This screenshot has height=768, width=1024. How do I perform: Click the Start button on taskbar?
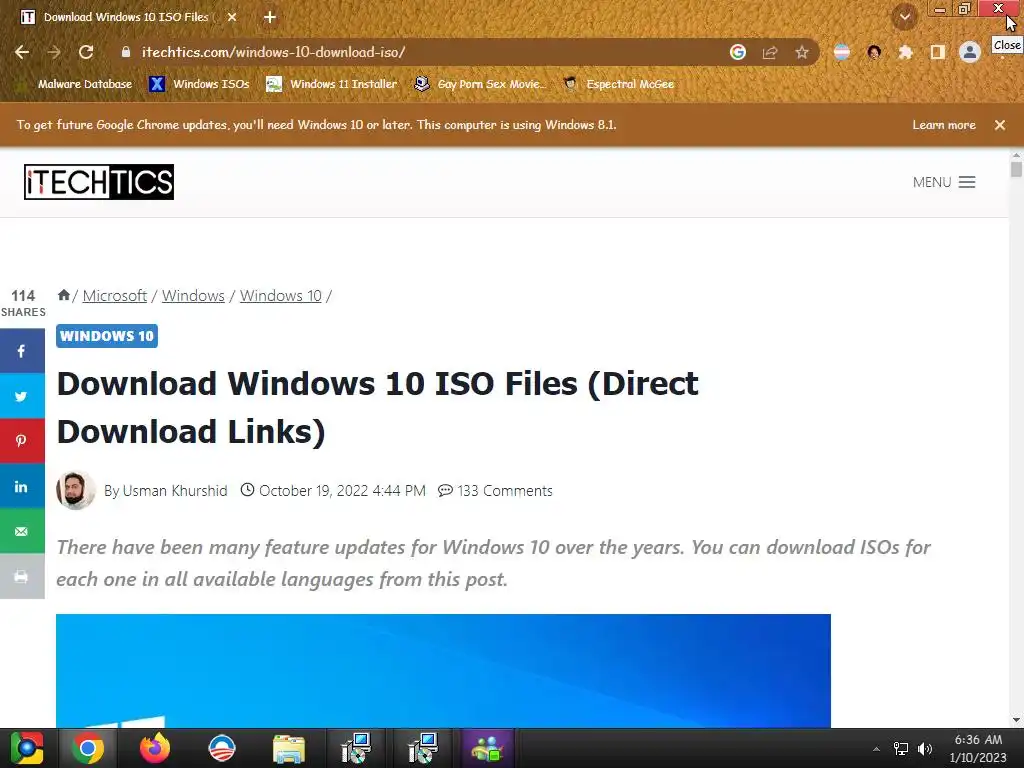point(27,748)
